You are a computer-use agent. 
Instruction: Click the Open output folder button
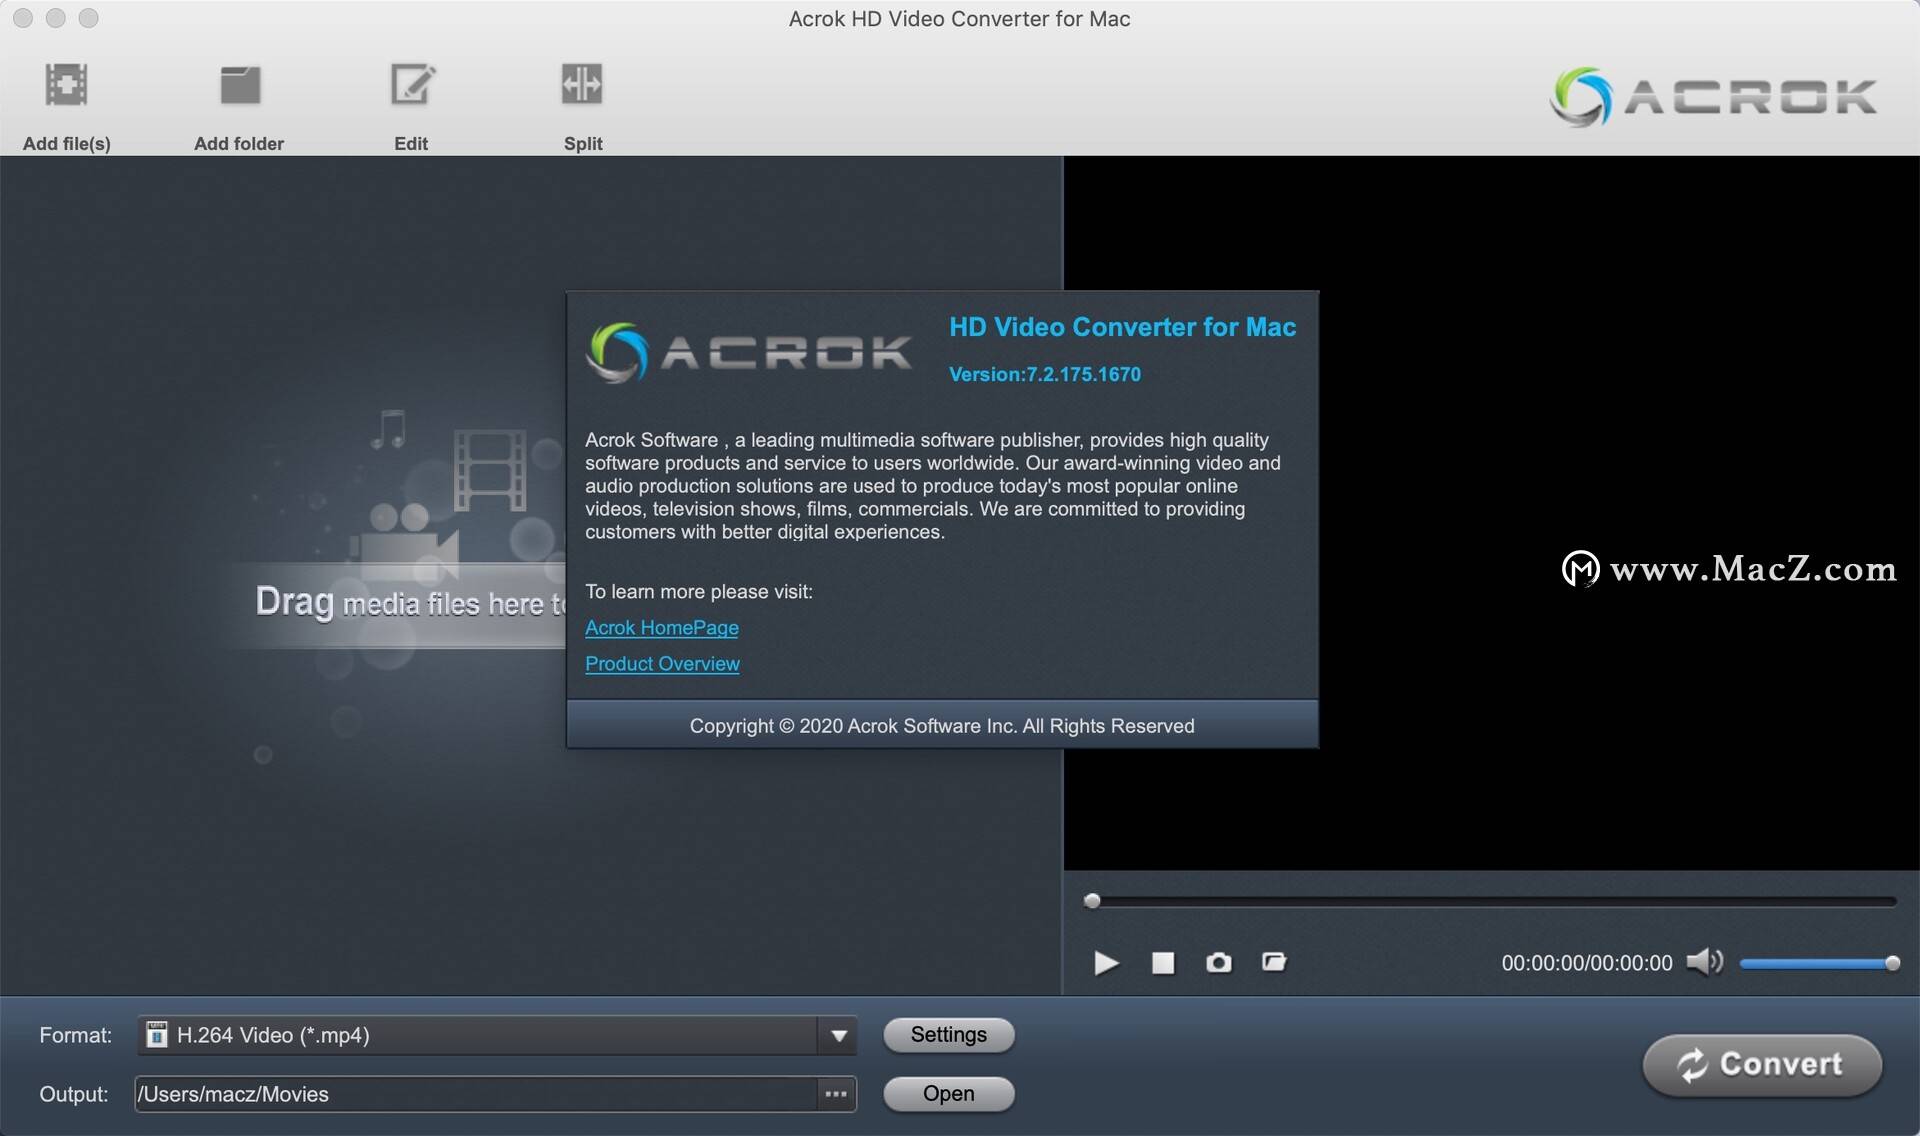(948, 1094)
